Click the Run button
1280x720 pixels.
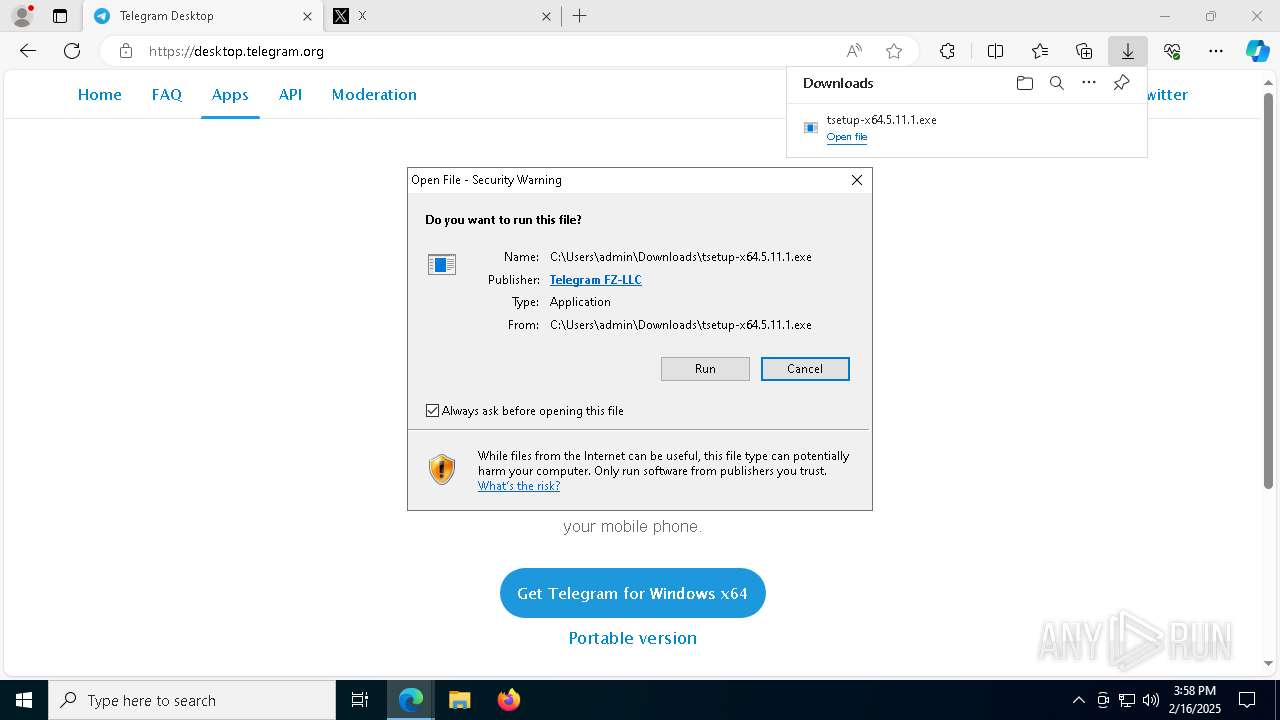click(x=705, y=369)
